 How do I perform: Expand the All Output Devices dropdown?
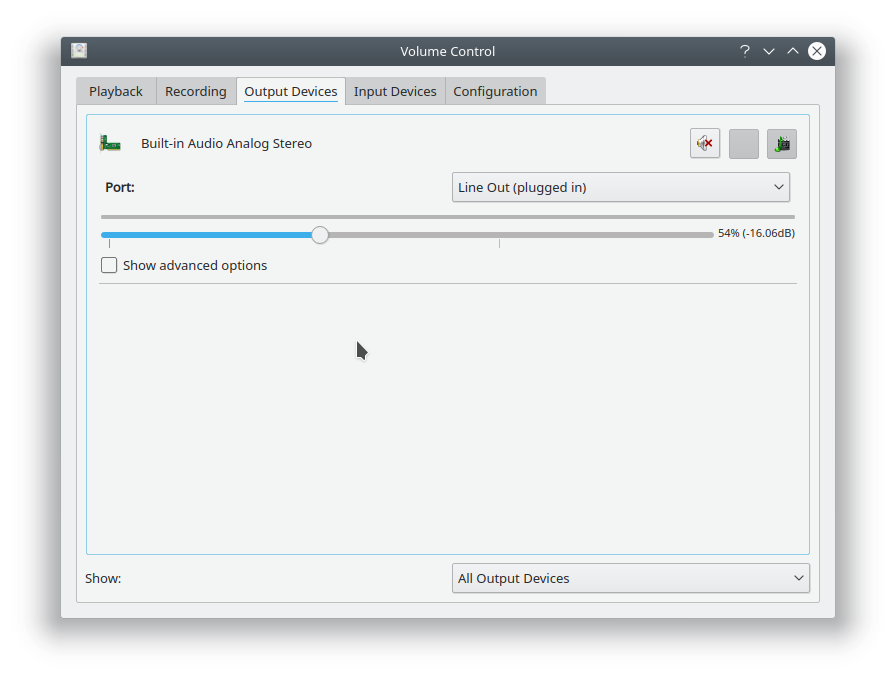pyautogui.click(x=630, y=578)
